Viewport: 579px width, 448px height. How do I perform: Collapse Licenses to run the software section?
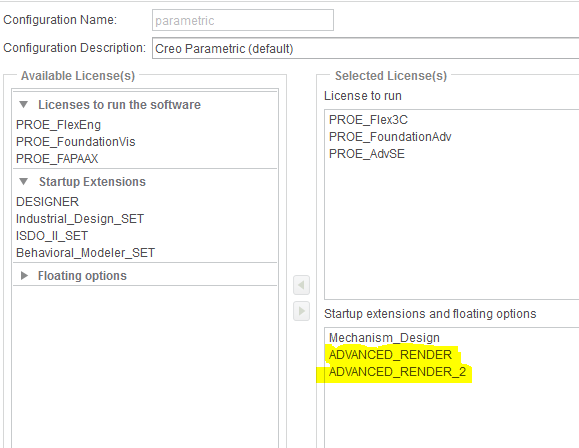pyautogui.click(x=24, y=105)
